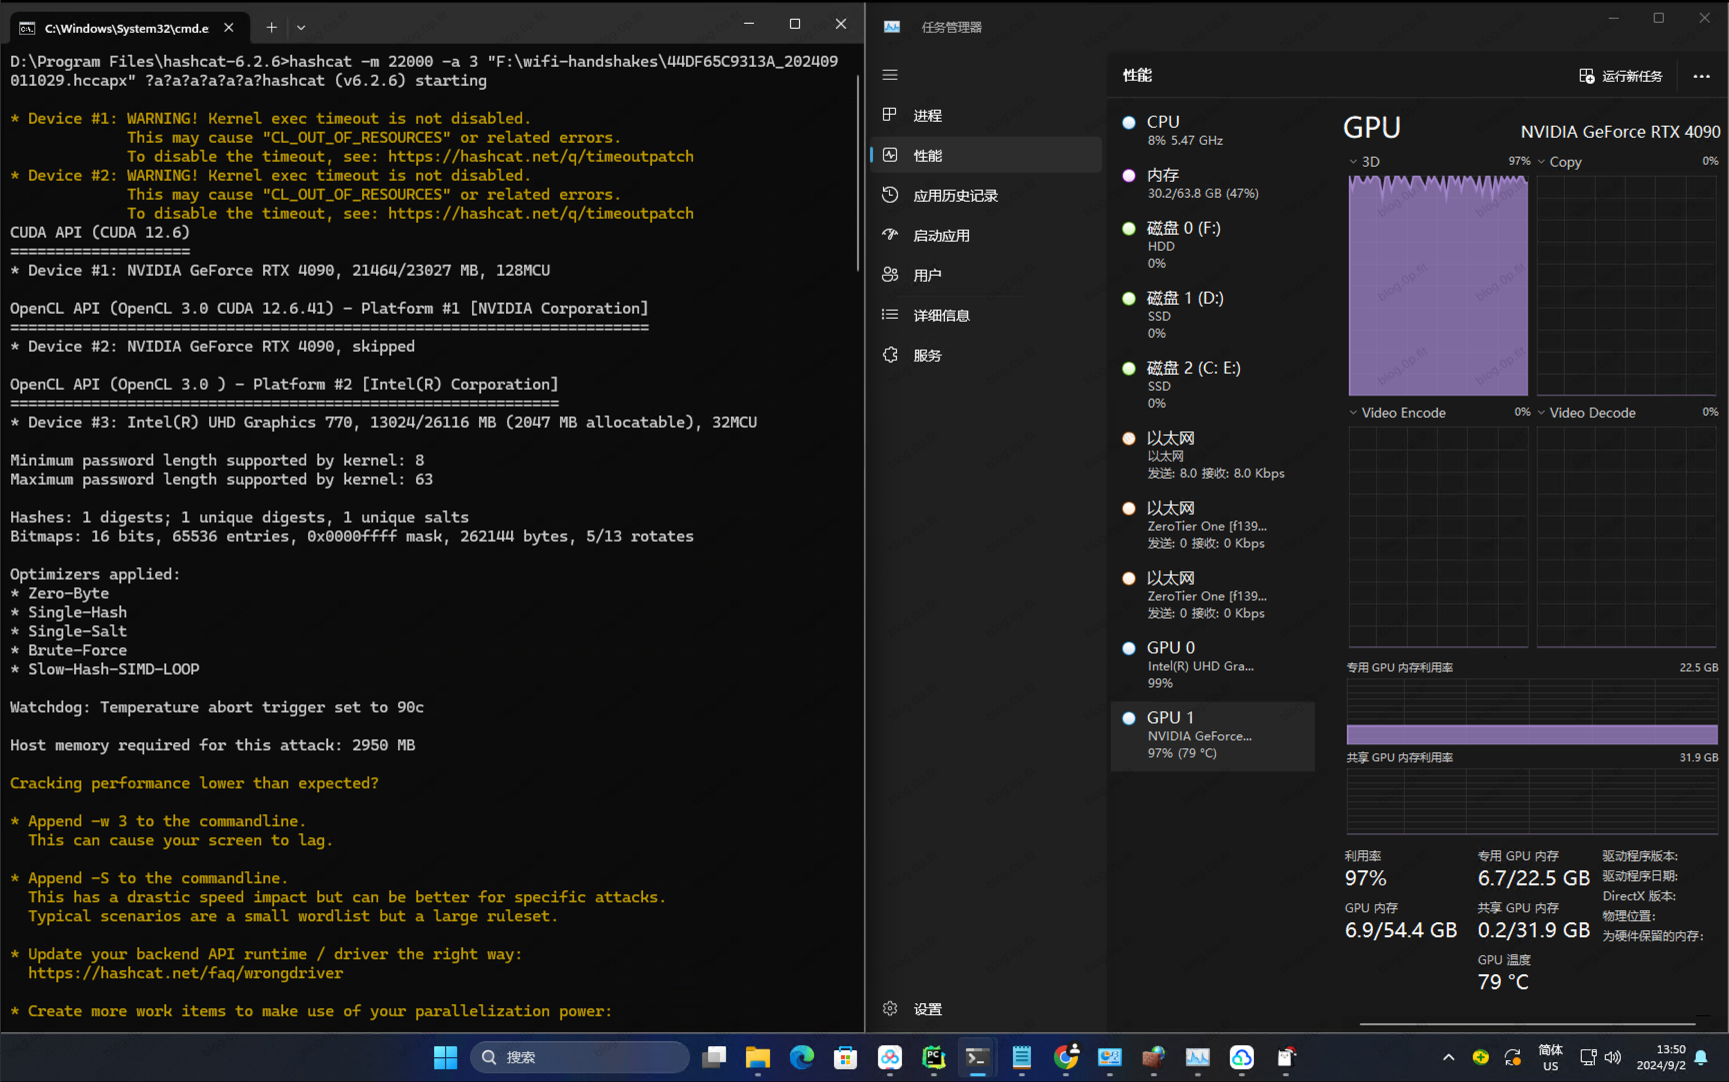
Task: Click the purple 3D utilization graph
Action: click(x=1438, y=285)
